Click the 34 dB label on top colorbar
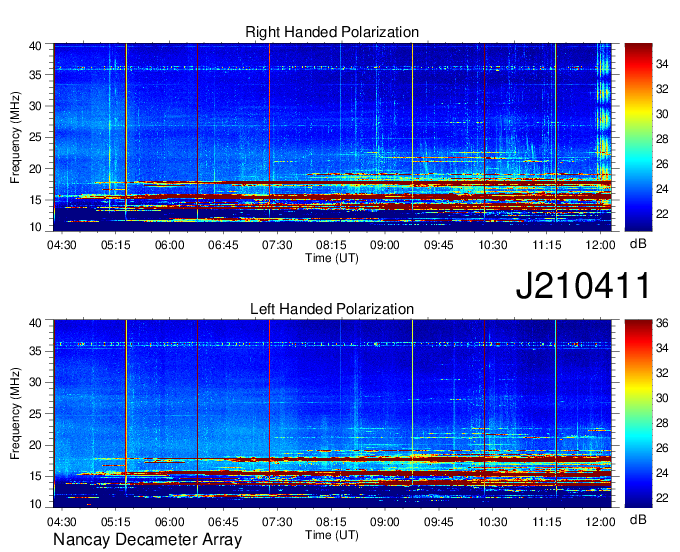 click(662, 64)
